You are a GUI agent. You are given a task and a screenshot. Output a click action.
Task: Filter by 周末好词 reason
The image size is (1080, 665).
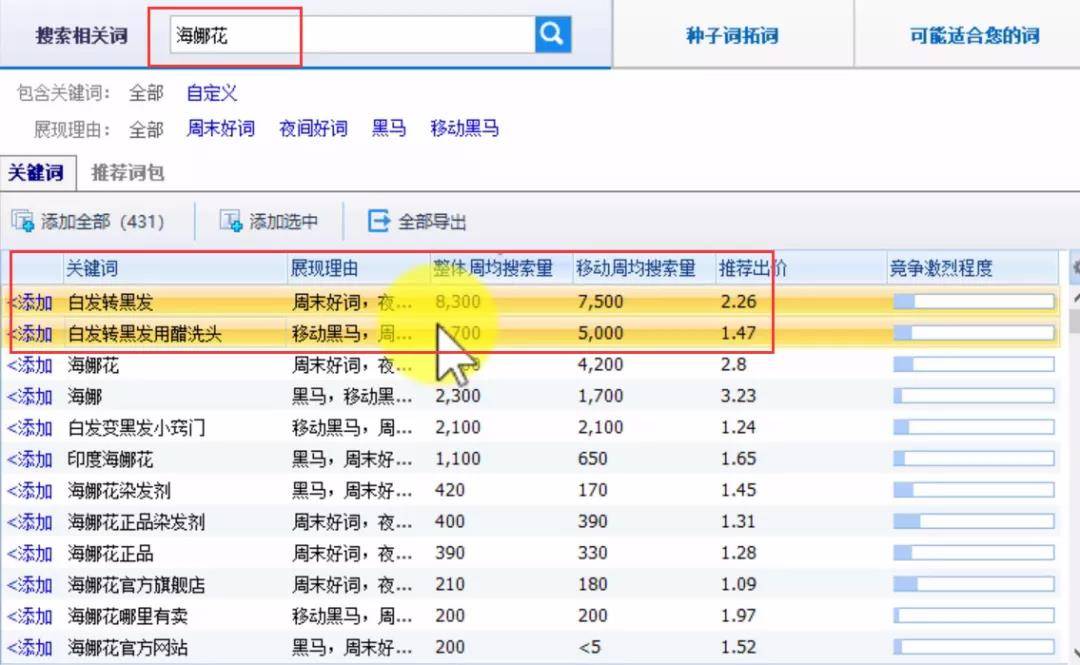(x=220, y=128)
